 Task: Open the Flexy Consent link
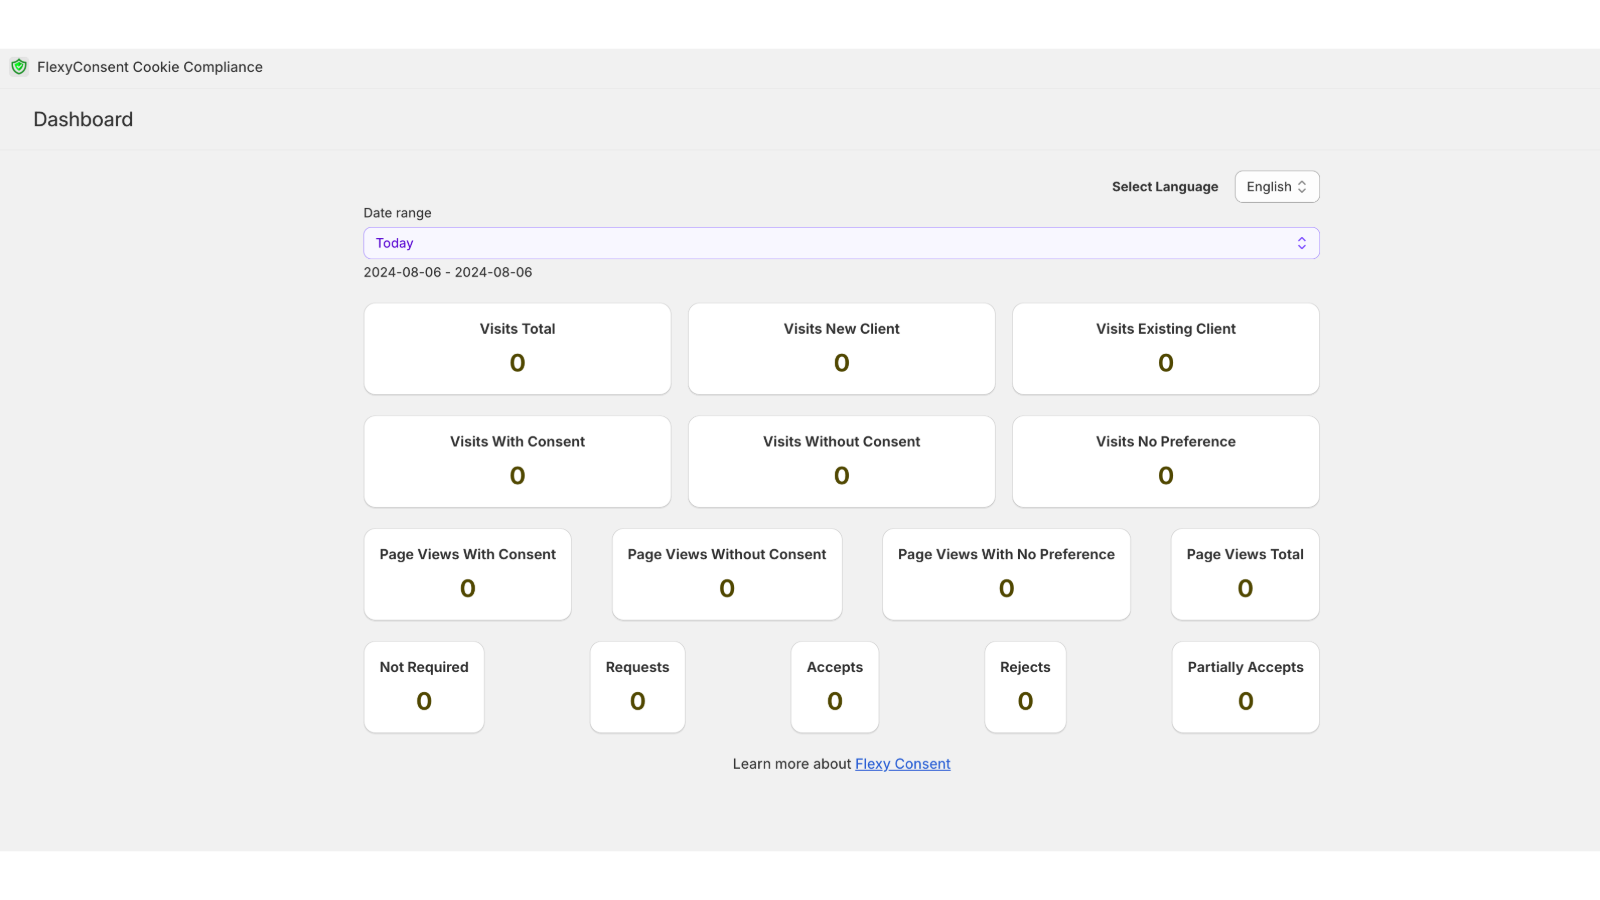click(902, 763)
